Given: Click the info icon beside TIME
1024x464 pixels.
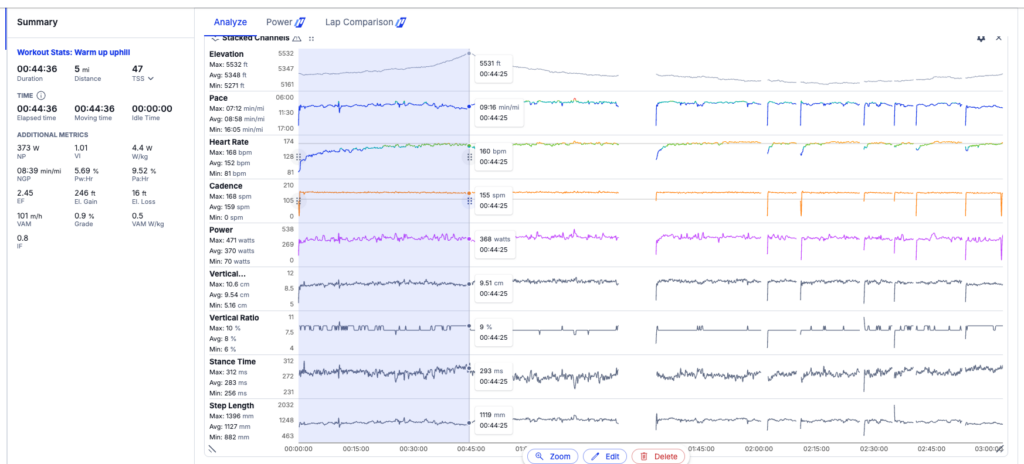Looking at the screenshot, I should (41, 95).
